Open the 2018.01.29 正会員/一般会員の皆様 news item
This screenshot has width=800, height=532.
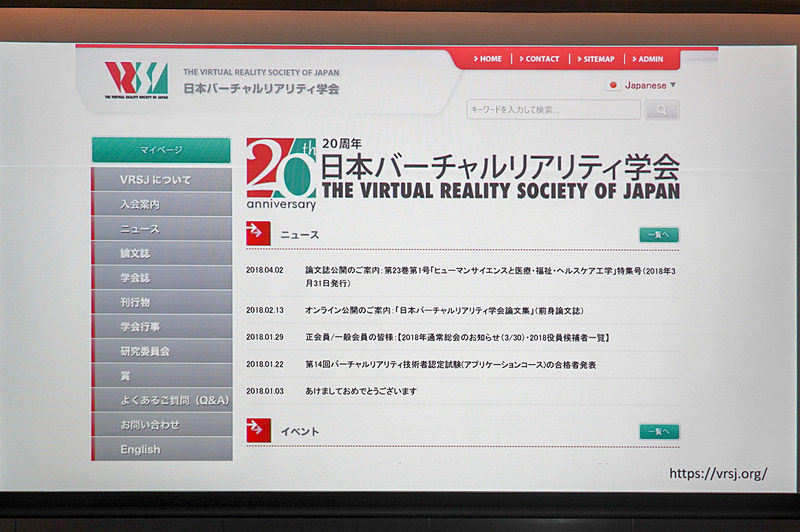tap(457, 337)
